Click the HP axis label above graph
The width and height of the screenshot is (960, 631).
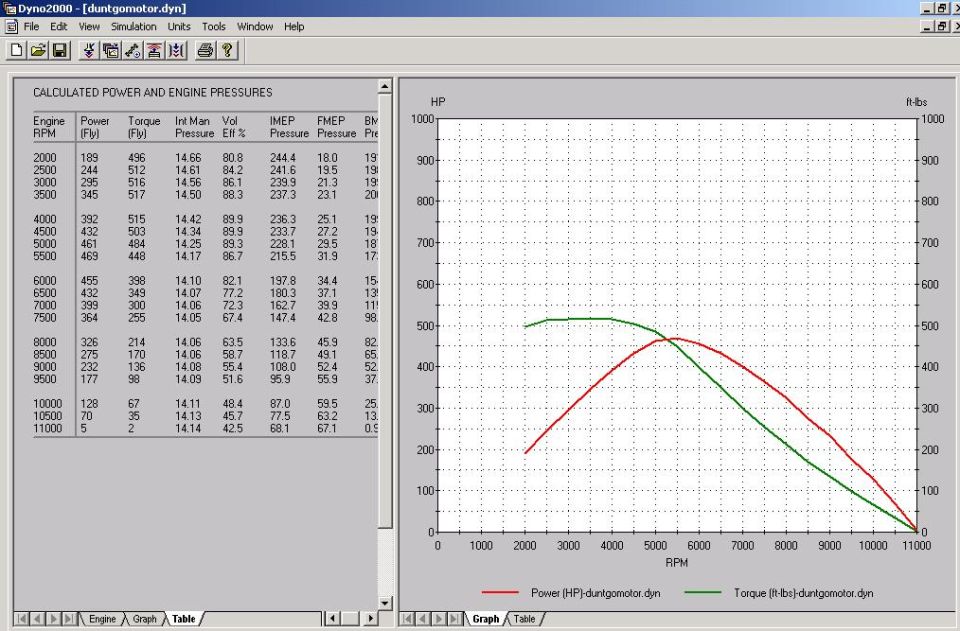coord(438,102)
